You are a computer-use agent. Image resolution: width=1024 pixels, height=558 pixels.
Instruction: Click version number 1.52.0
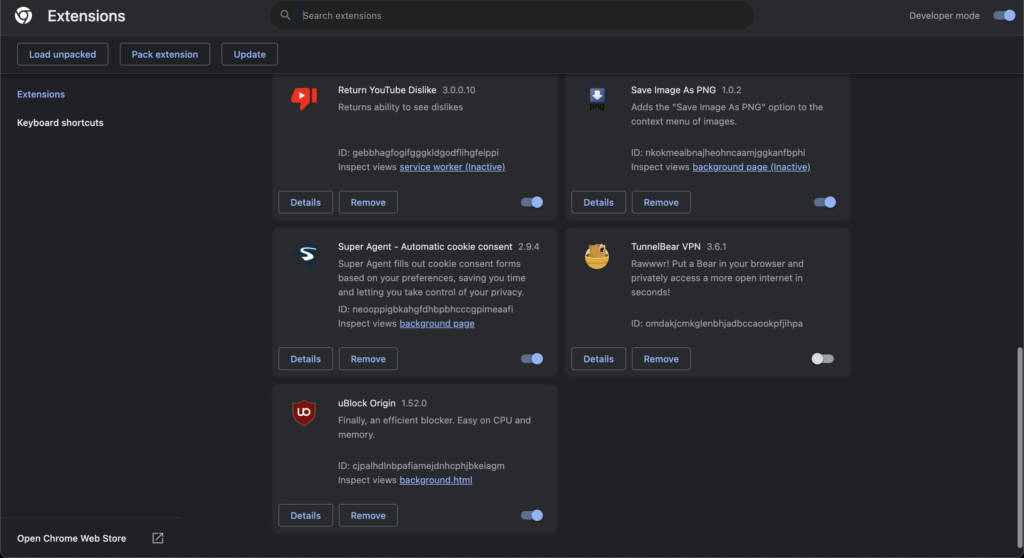tap(414, 403)
